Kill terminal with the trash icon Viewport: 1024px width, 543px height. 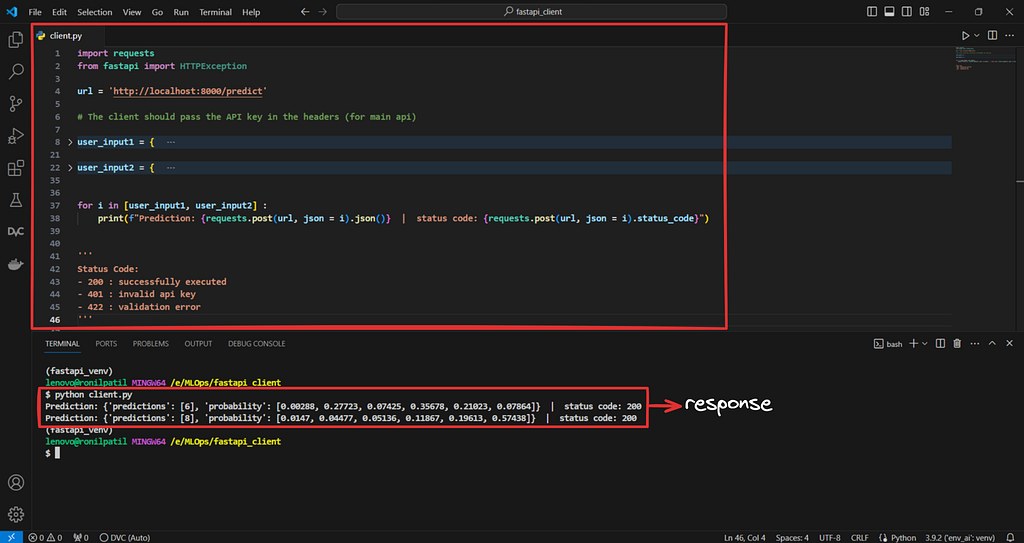click(x=957, y=343)
